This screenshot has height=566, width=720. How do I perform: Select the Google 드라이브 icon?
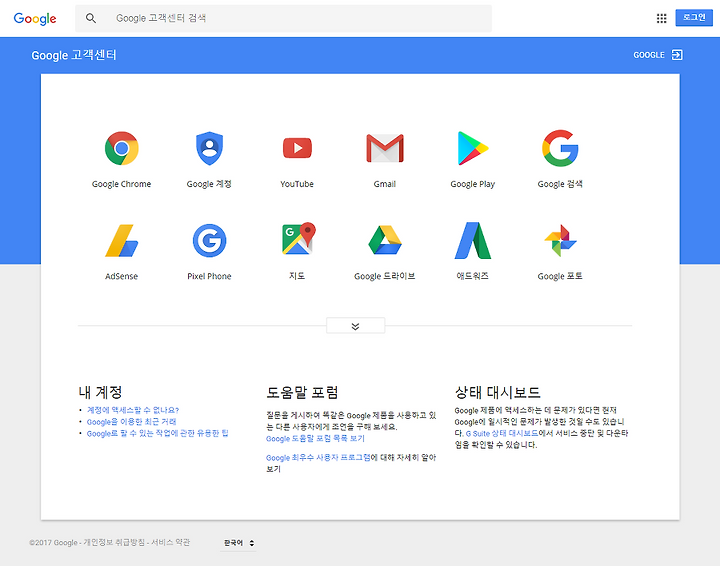[385, 240]
